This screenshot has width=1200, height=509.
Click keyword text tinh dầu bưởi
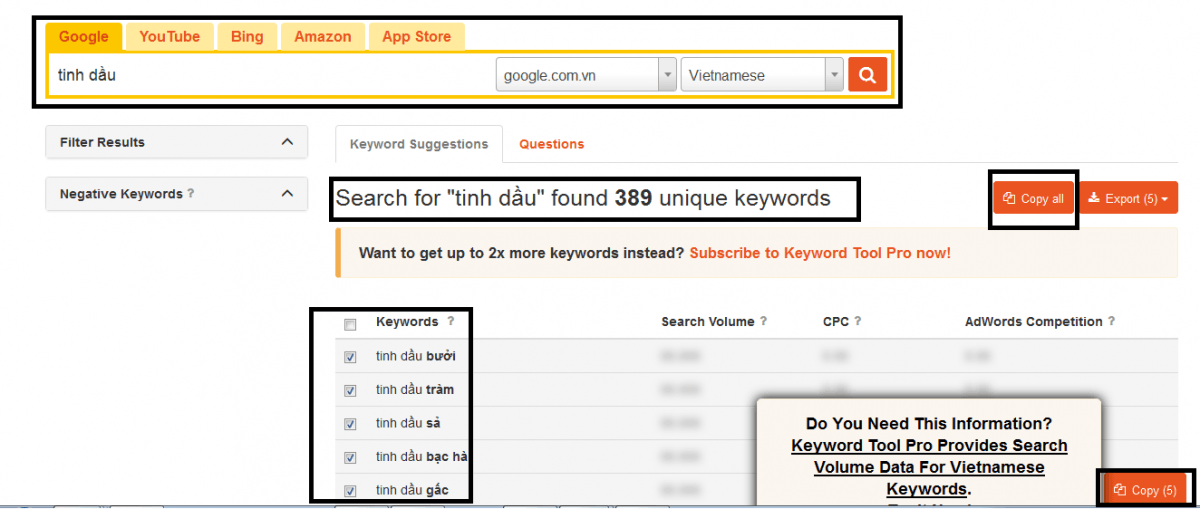416,356
